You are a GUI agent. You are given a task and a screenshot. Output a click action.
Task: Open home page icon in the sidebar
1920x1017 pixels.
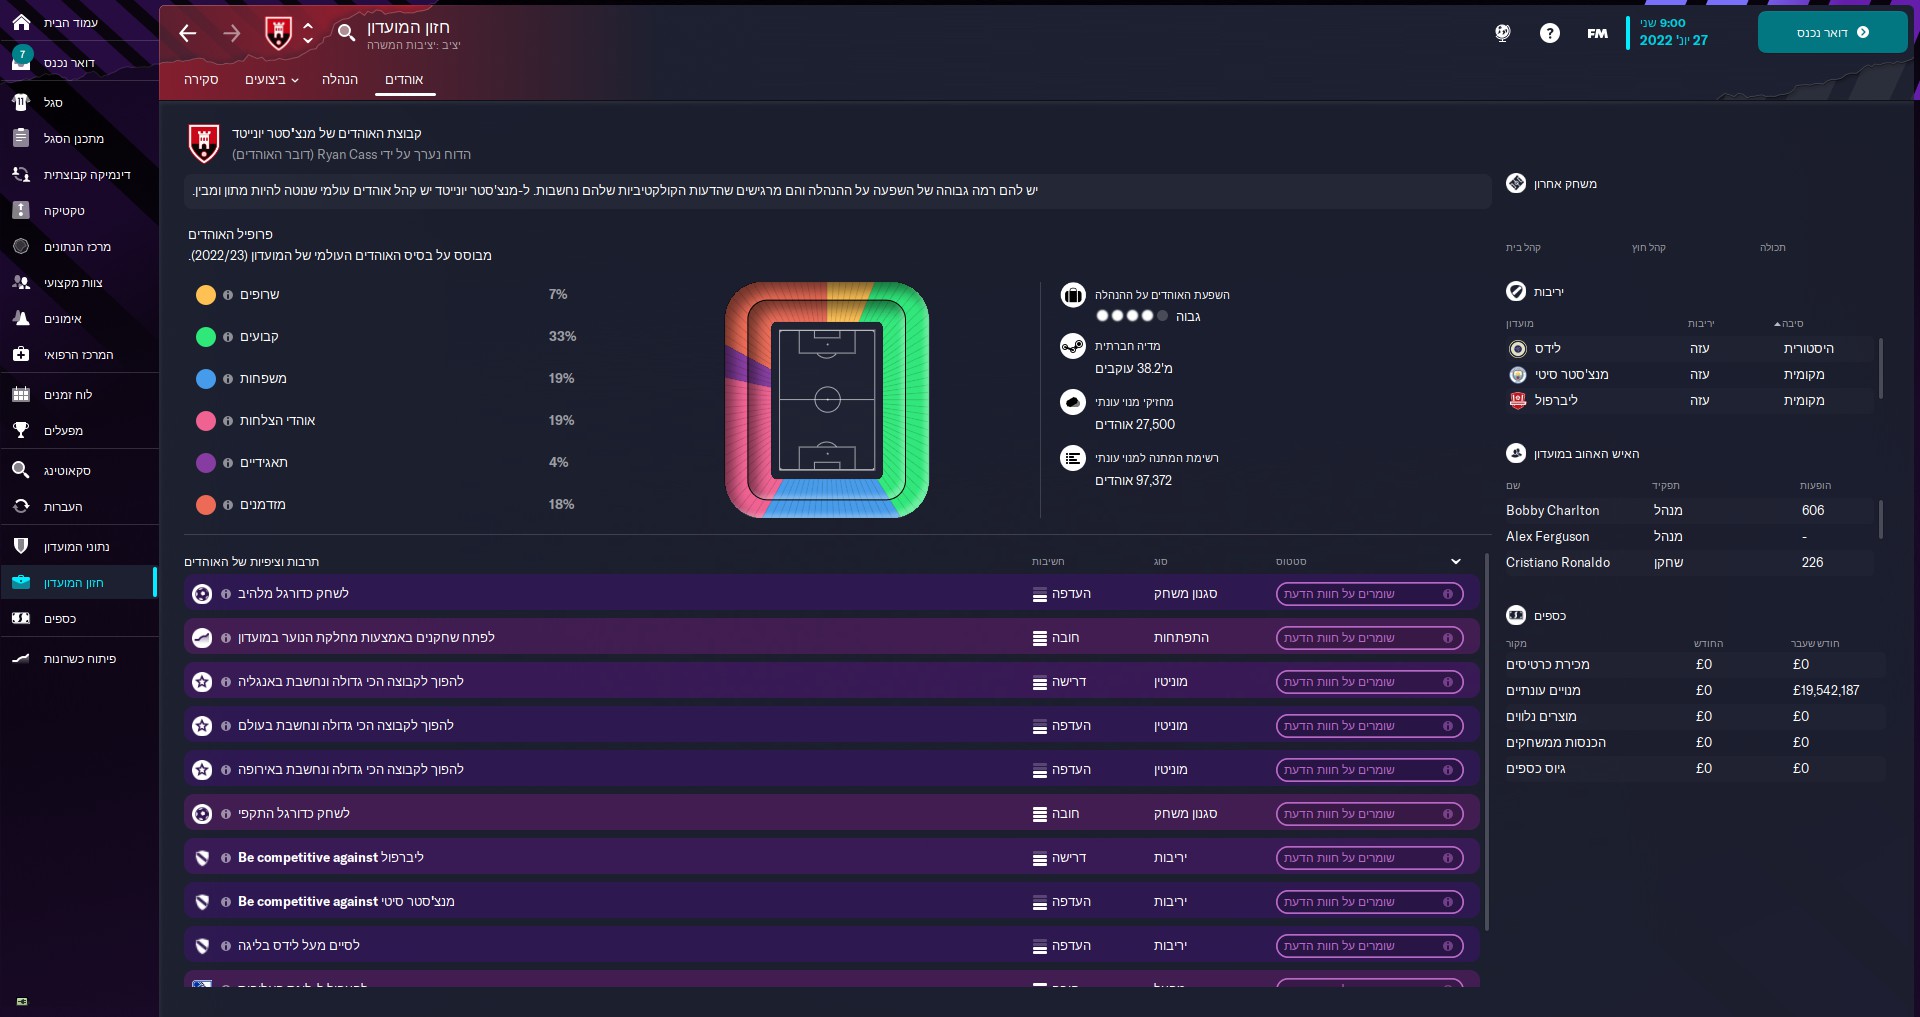pos(21,22)
